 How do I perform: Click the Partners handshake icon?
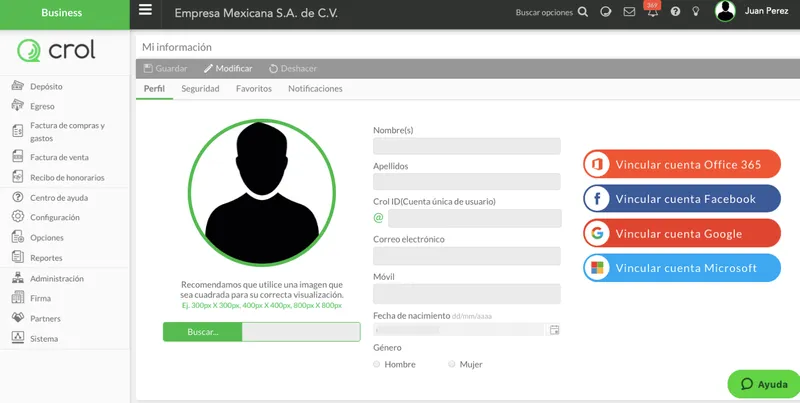point(18,317)
